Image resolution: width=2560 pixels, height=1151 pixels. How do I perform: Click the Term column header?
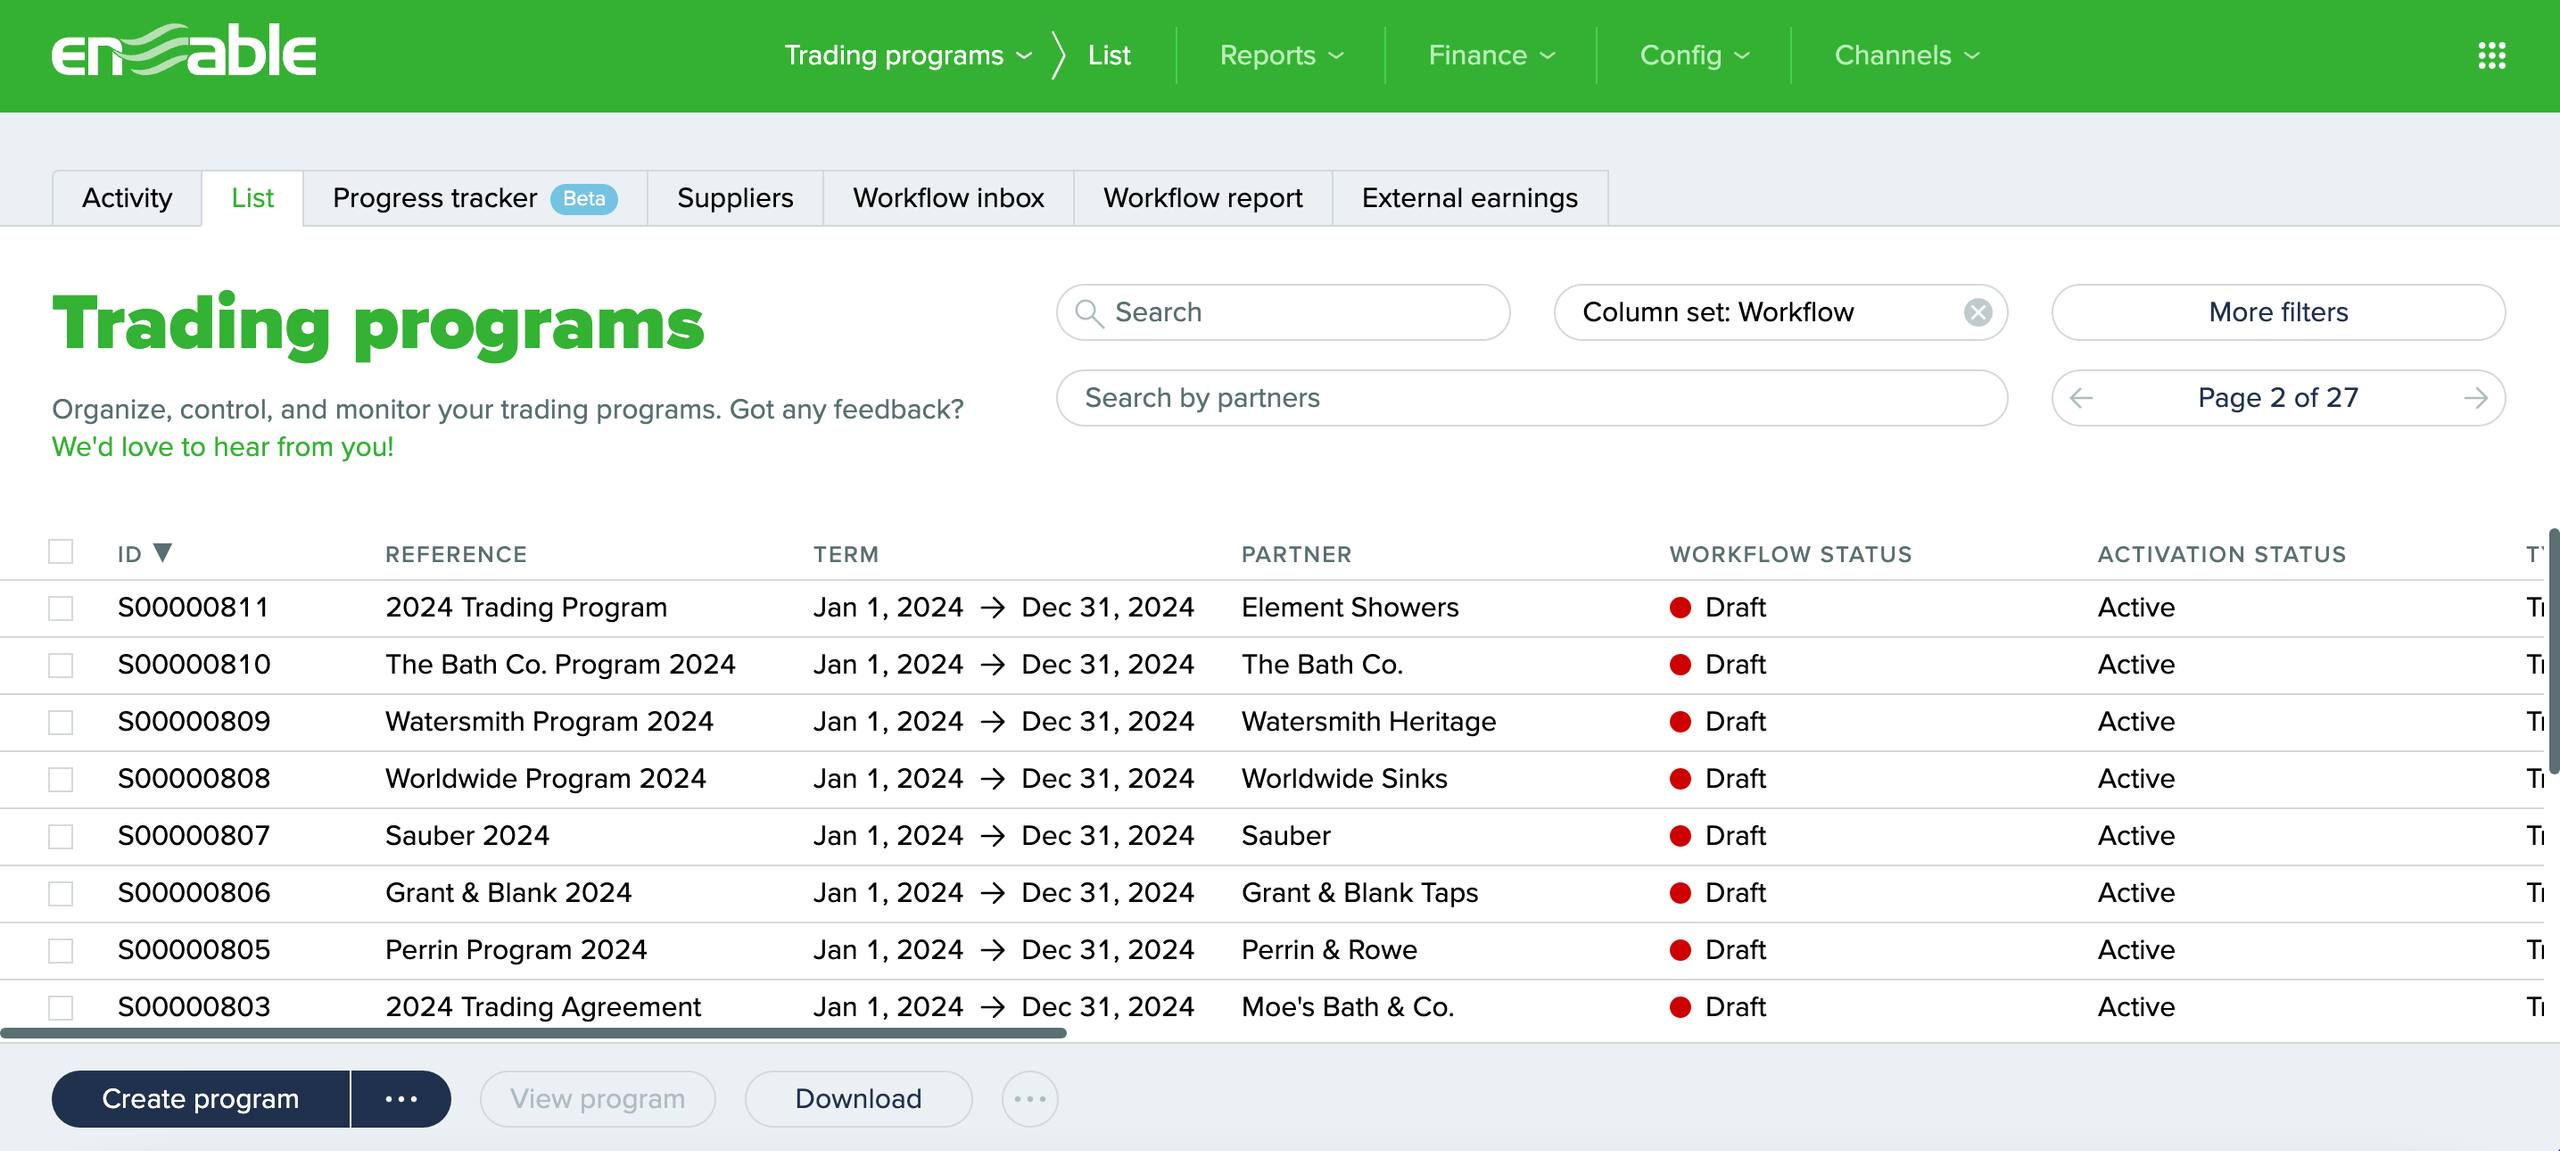coord(846,555)
